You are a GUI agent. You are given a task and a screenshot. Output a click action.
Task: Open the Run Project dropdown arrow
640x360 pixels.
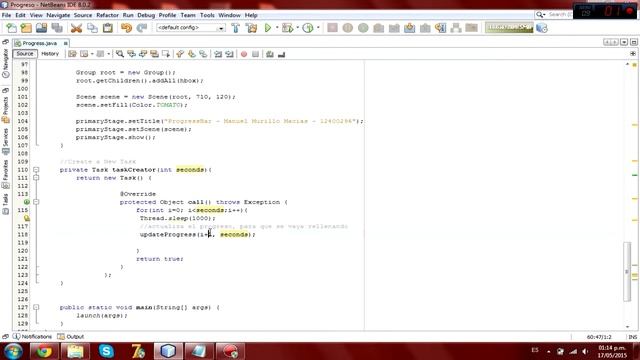coord(277,28)
